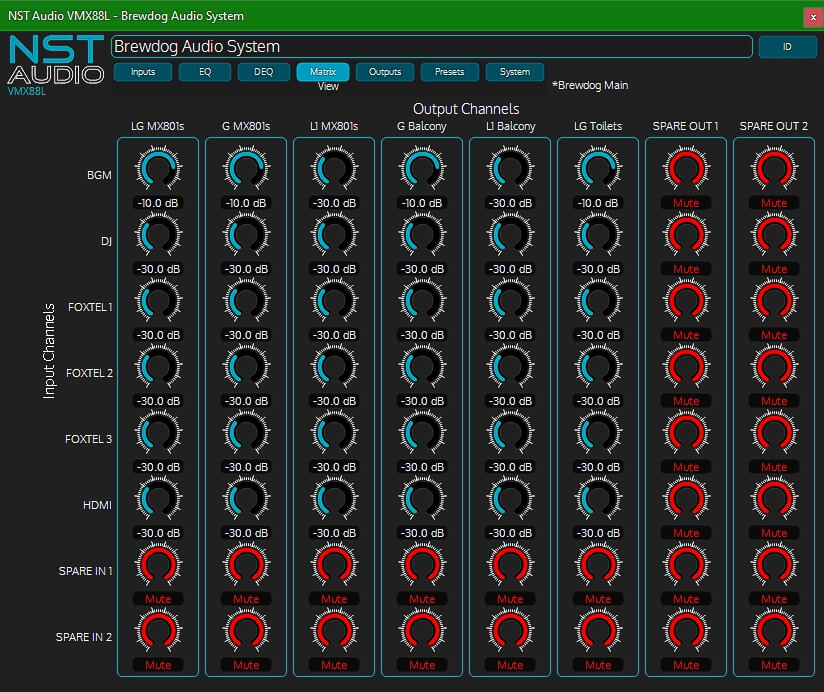Switch to the DEQ tab
The width and height of the screenshot is (824, 692).
tap(264, 72)
